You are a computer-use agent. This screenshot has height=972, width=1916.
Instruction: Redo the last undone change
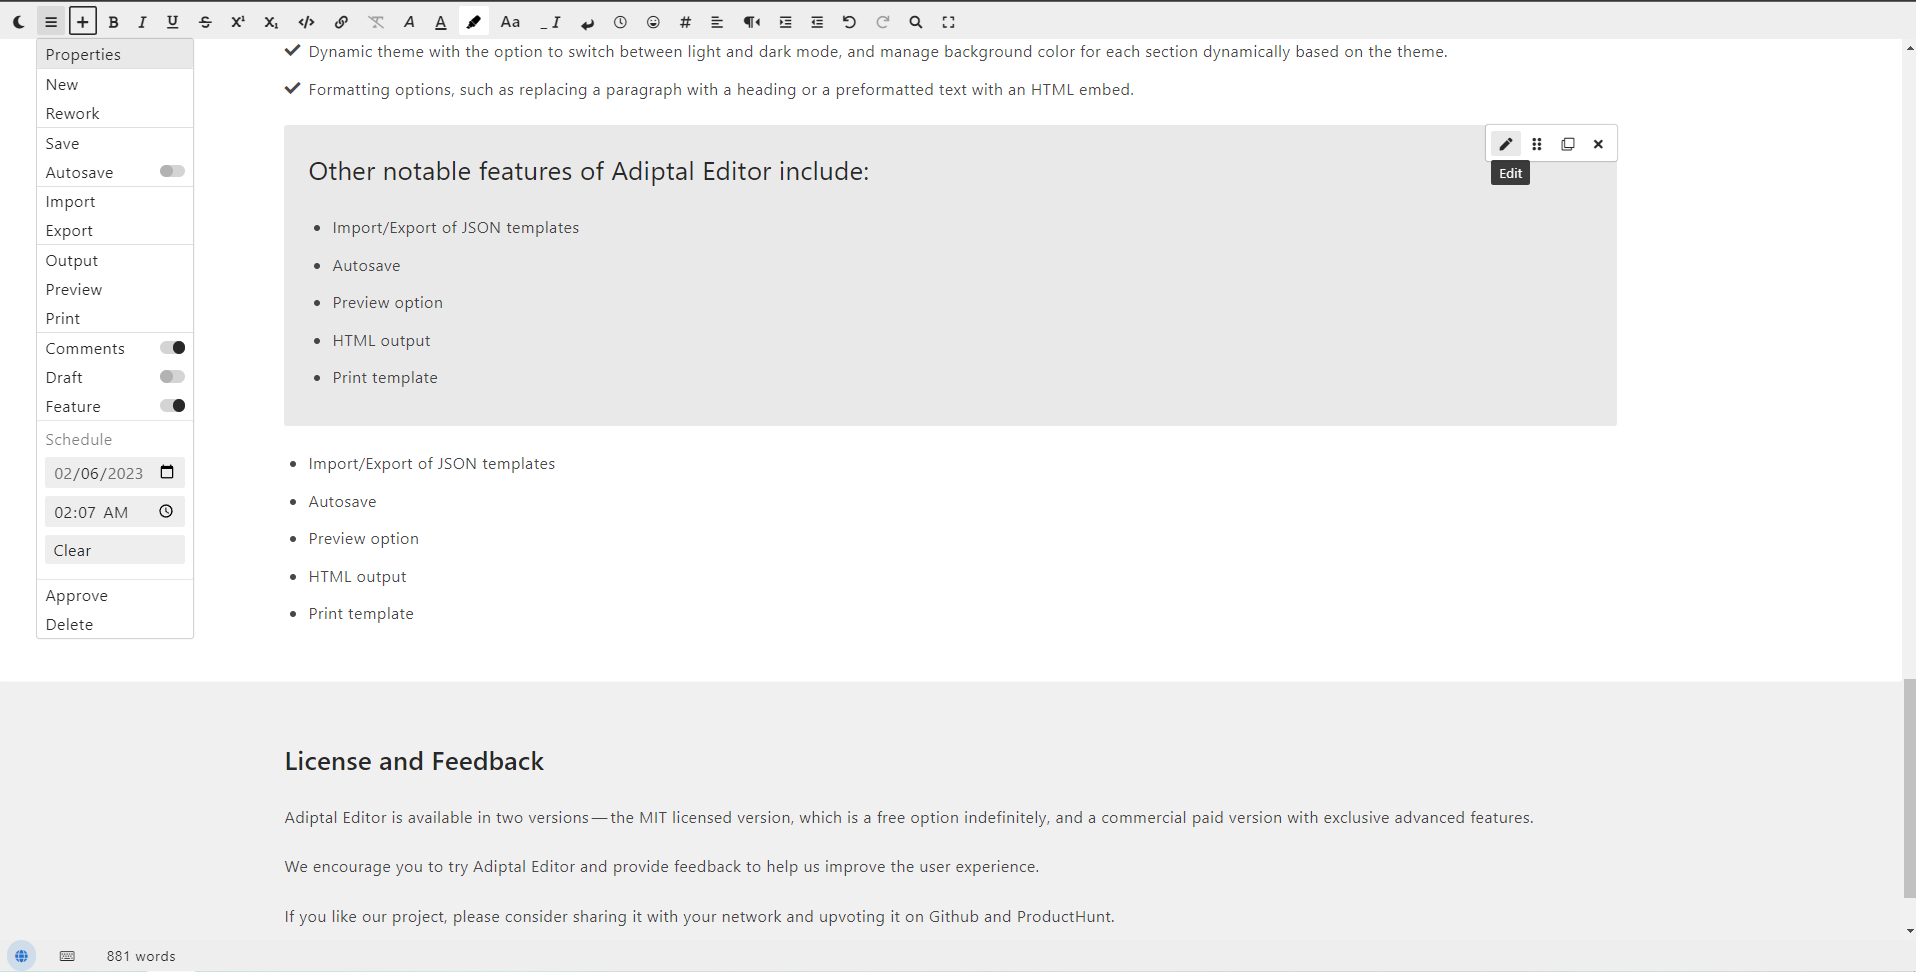(882, 21)
